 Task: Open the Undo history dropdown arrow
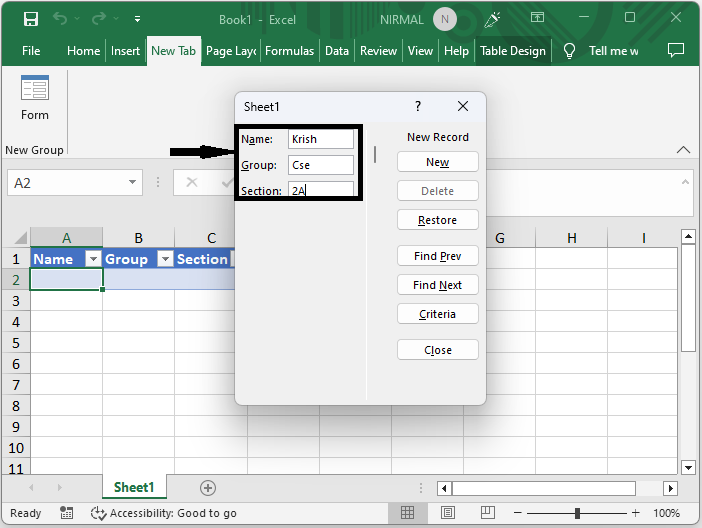coord(77,19)
